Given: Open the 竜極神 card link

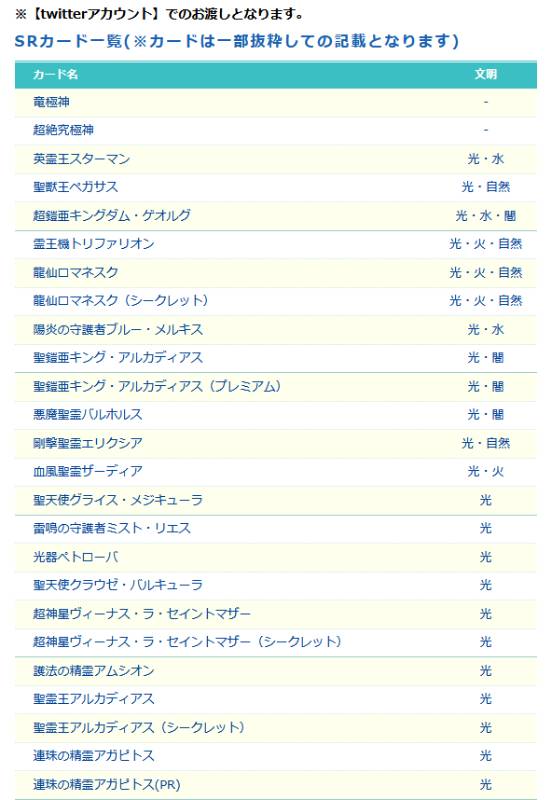Looking at the screenshot, I should click(x=51, y=102).
